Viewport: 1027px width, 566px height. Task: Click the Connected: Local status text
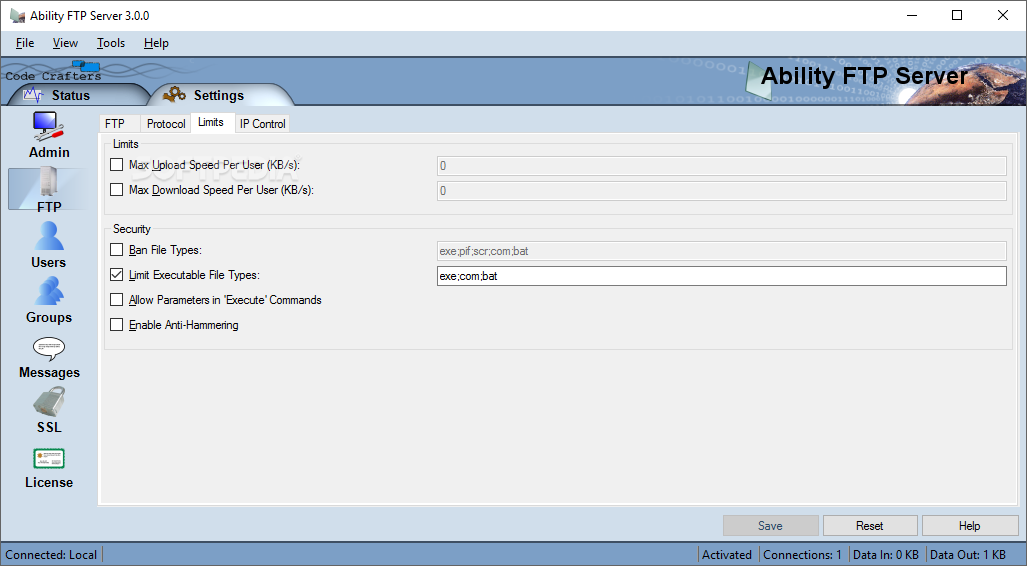point(51,555)
